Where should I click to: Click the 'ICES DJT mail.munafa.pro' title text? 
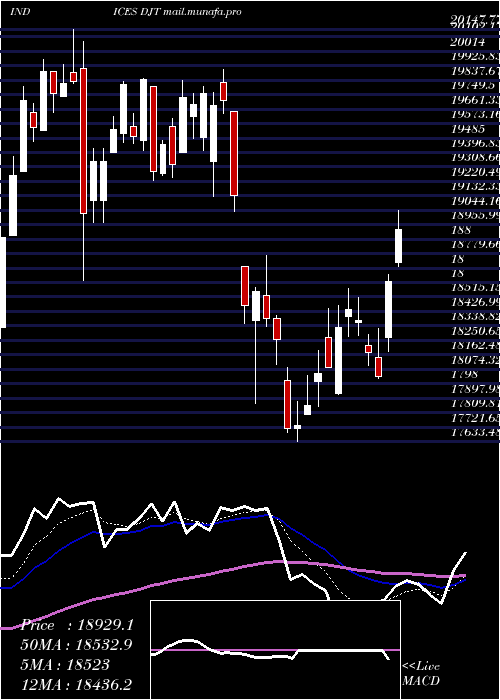click(178, 12)
